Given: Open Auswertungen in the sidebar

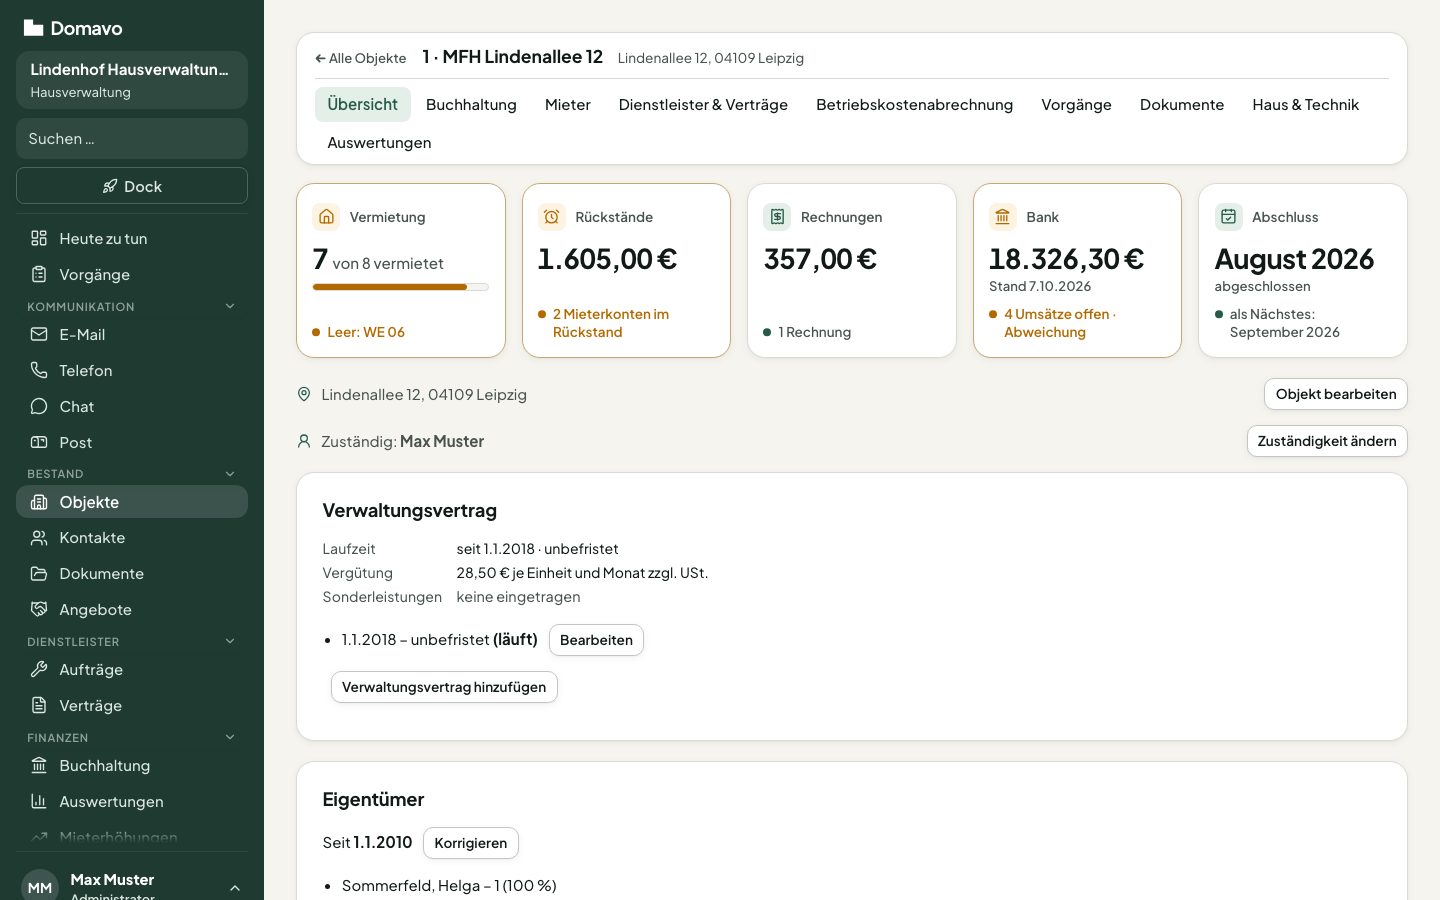Looking at the screenshot, I should click(132, 801).
